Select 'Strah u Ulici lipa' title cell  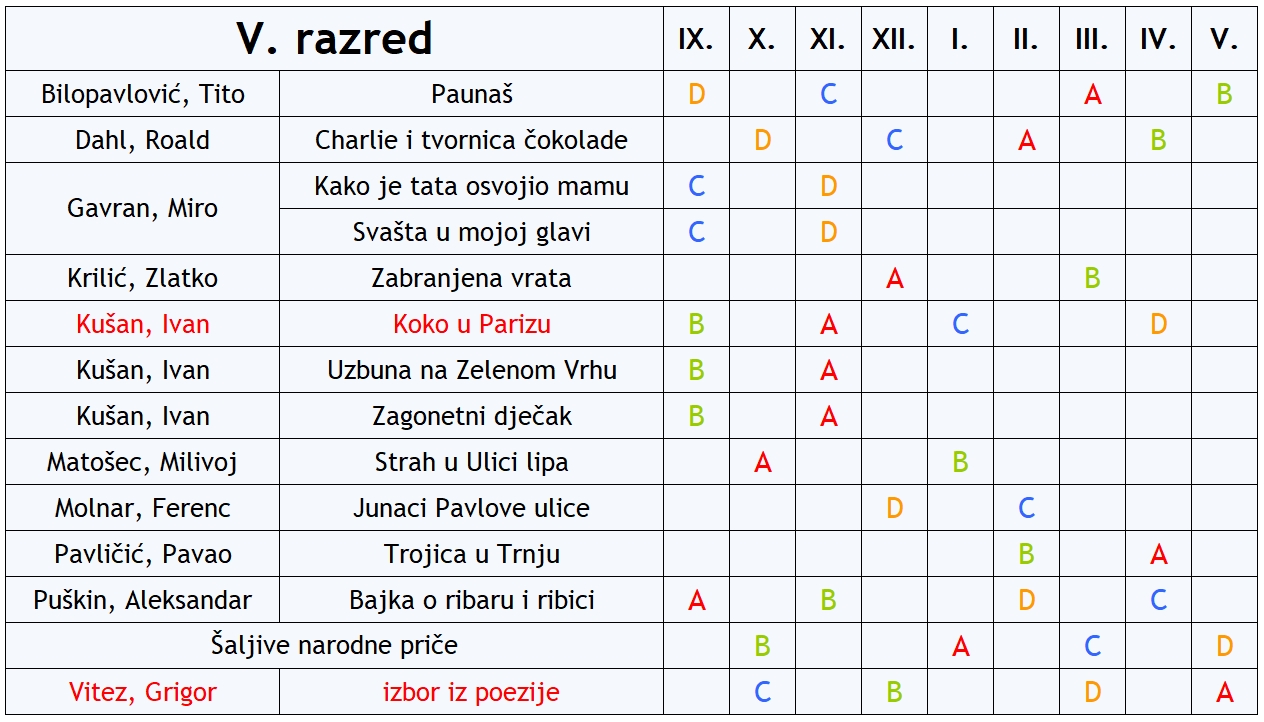pyautogui.click(x=472, y=462)
